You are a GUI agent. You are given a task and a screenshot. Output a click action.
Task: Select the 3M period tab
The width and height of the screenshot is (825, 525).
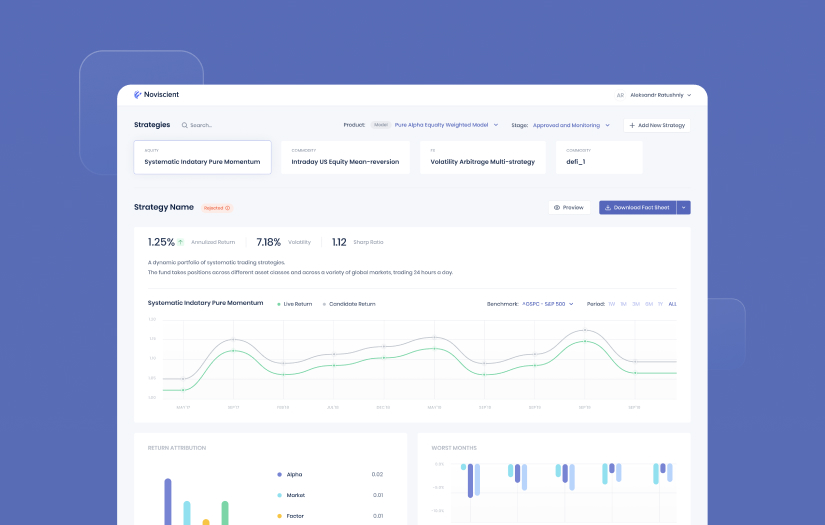[636, 304]
